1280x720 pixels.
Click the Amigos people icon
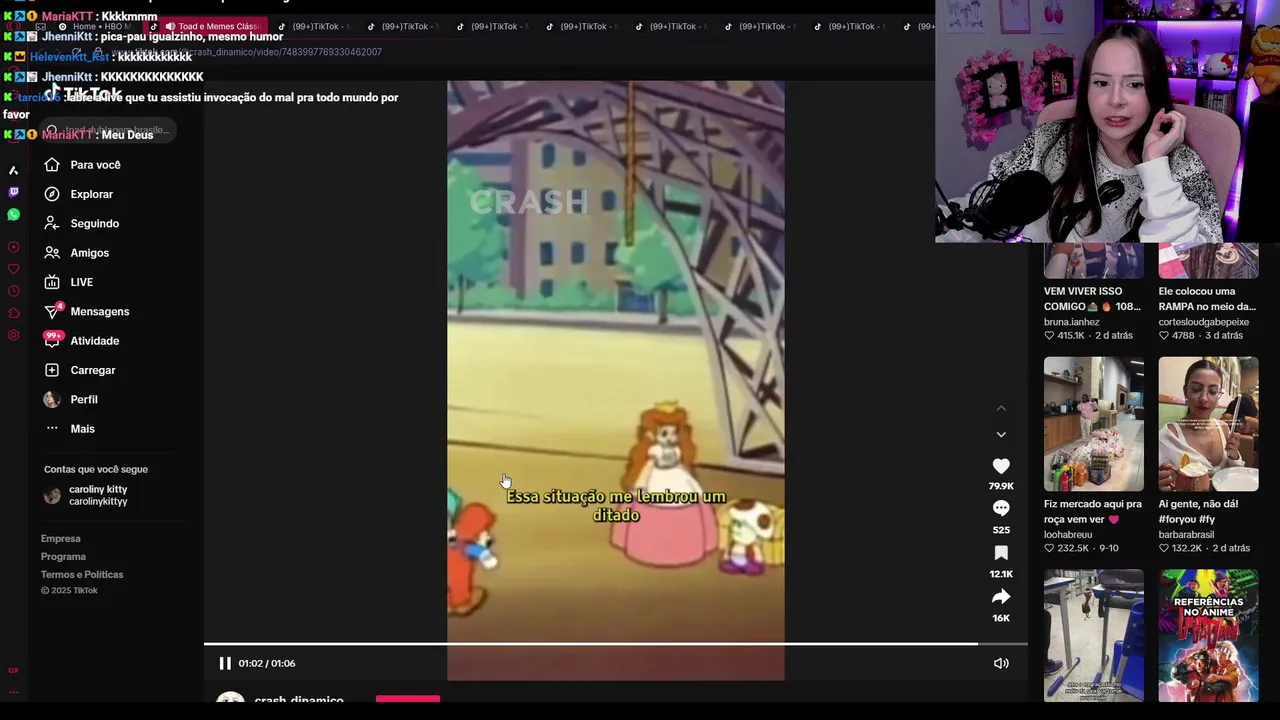52,253
